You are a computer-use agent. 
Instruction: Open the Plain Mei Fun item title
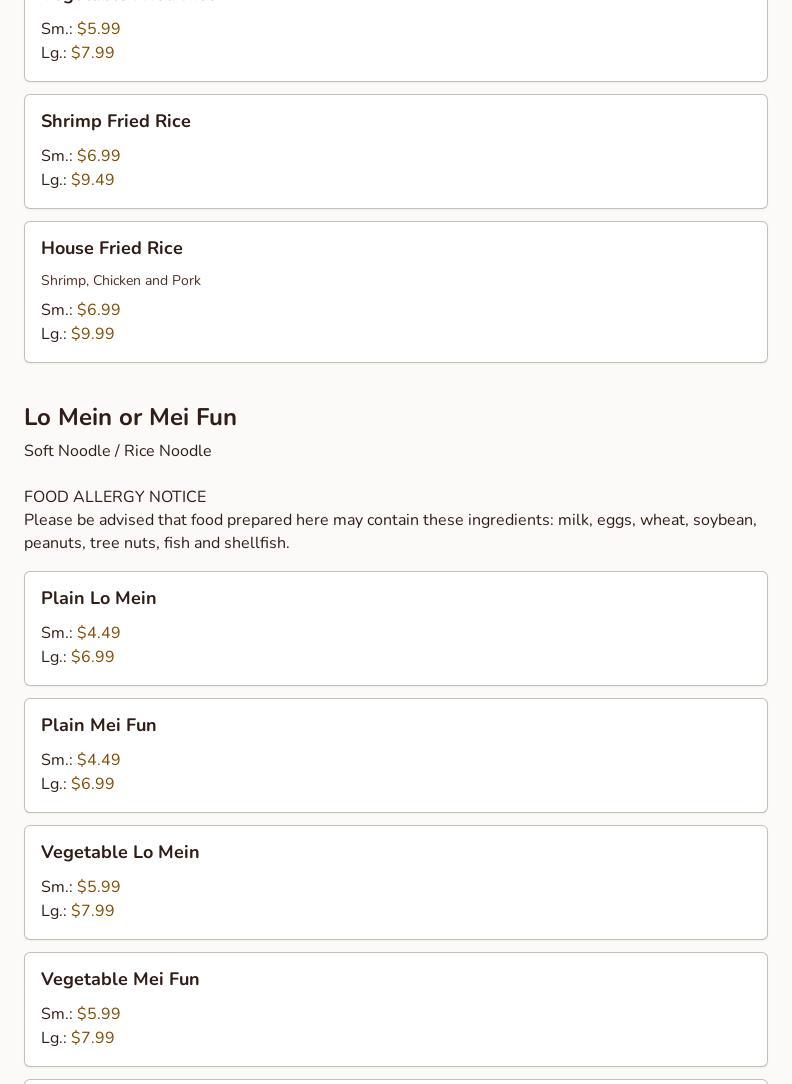pyautogui.click(x=98, y=725)
